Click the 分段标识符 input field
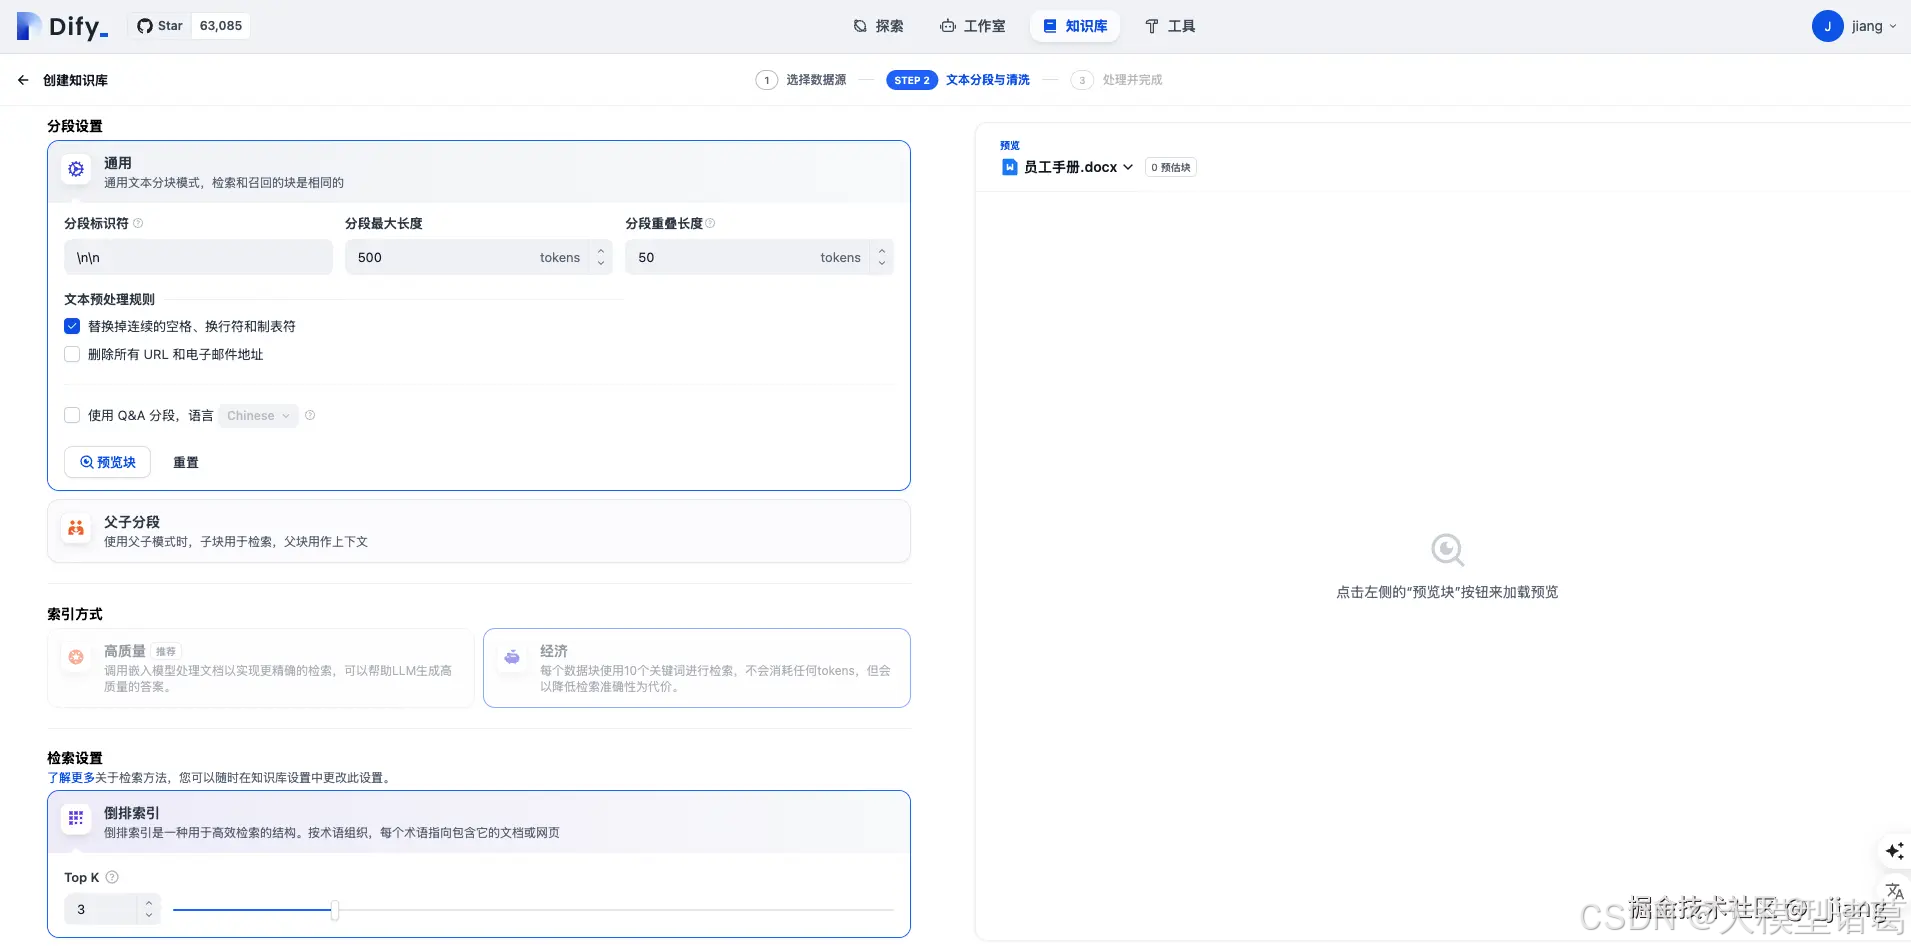Viewport: 1911px width, 949px height. point(197,257)
